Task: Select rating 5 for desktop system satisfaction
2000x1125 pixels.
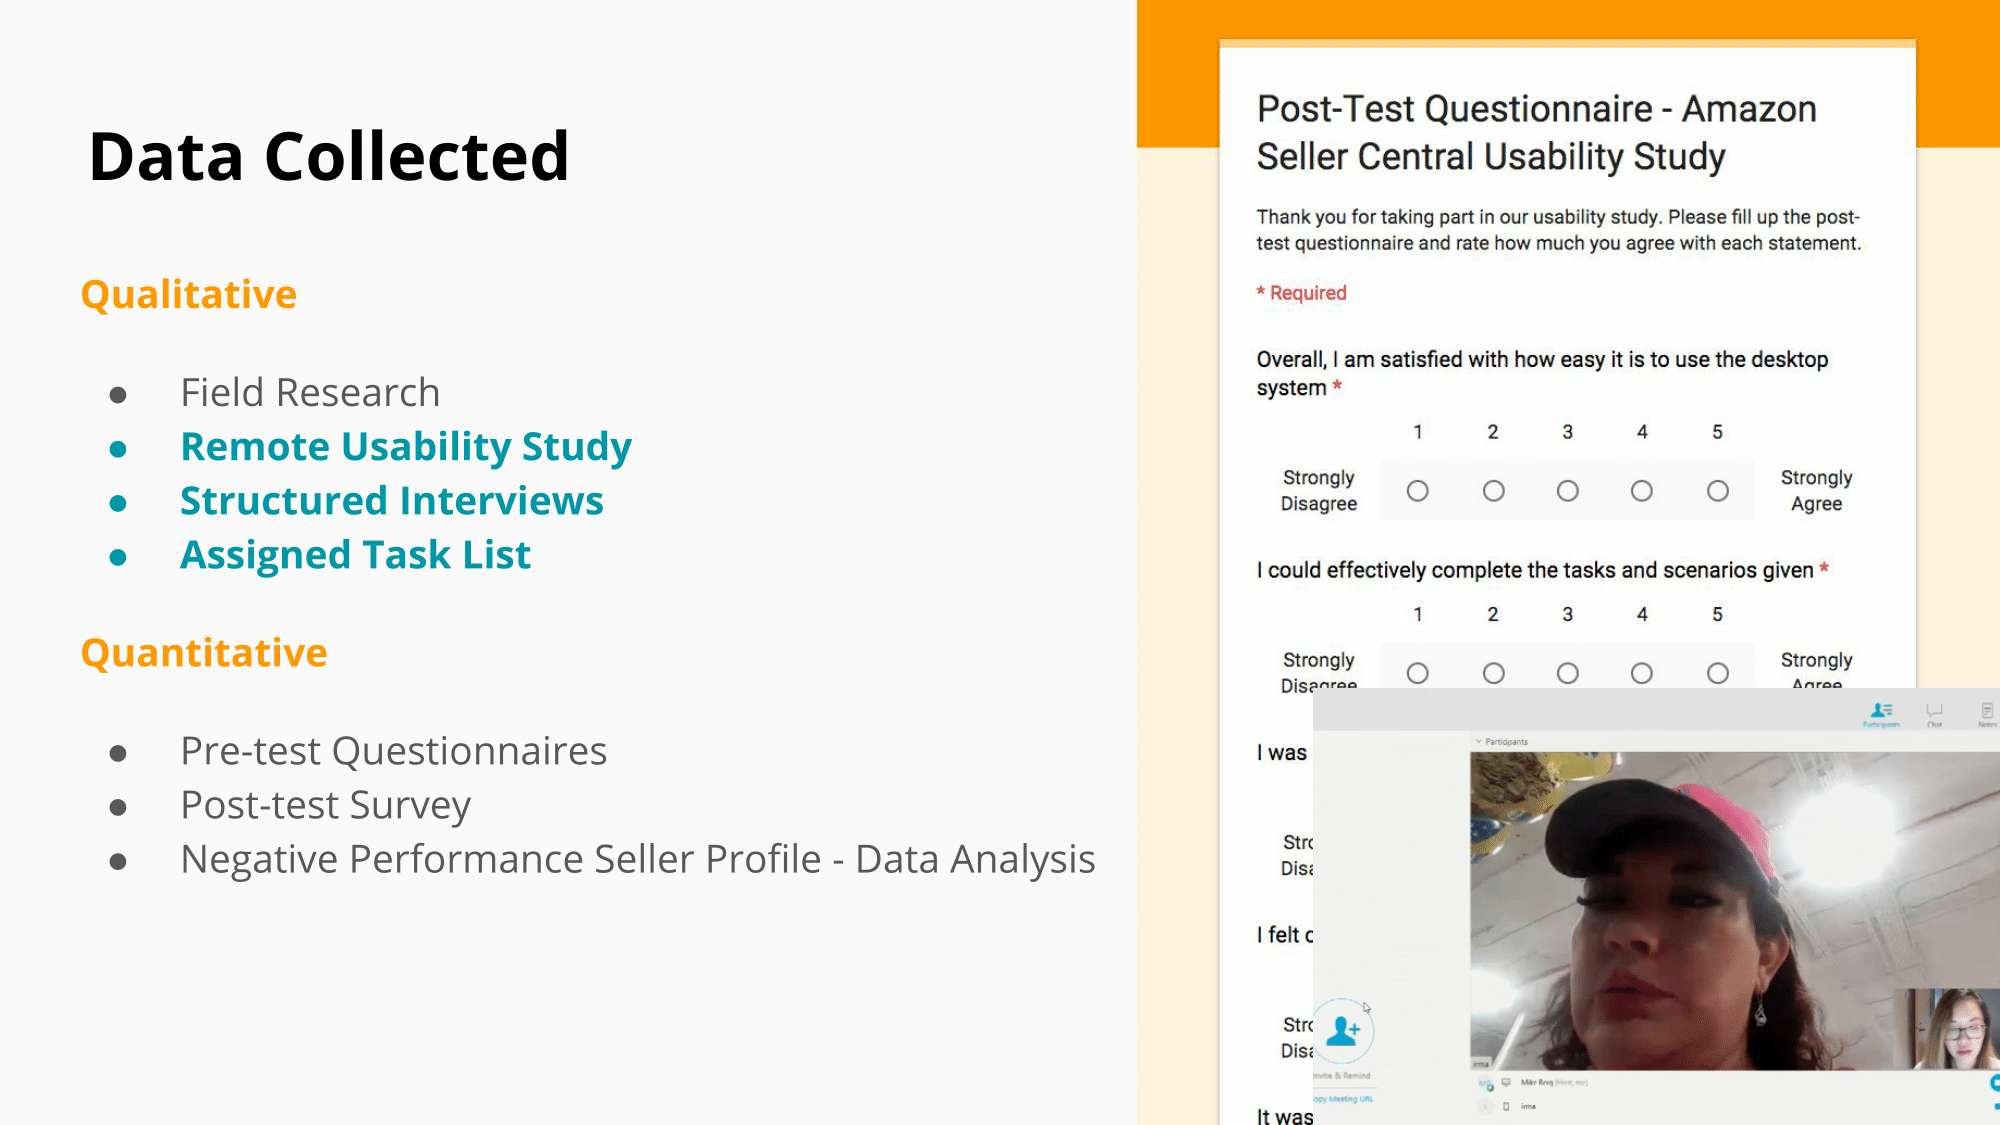Action: coord(1717,491)
